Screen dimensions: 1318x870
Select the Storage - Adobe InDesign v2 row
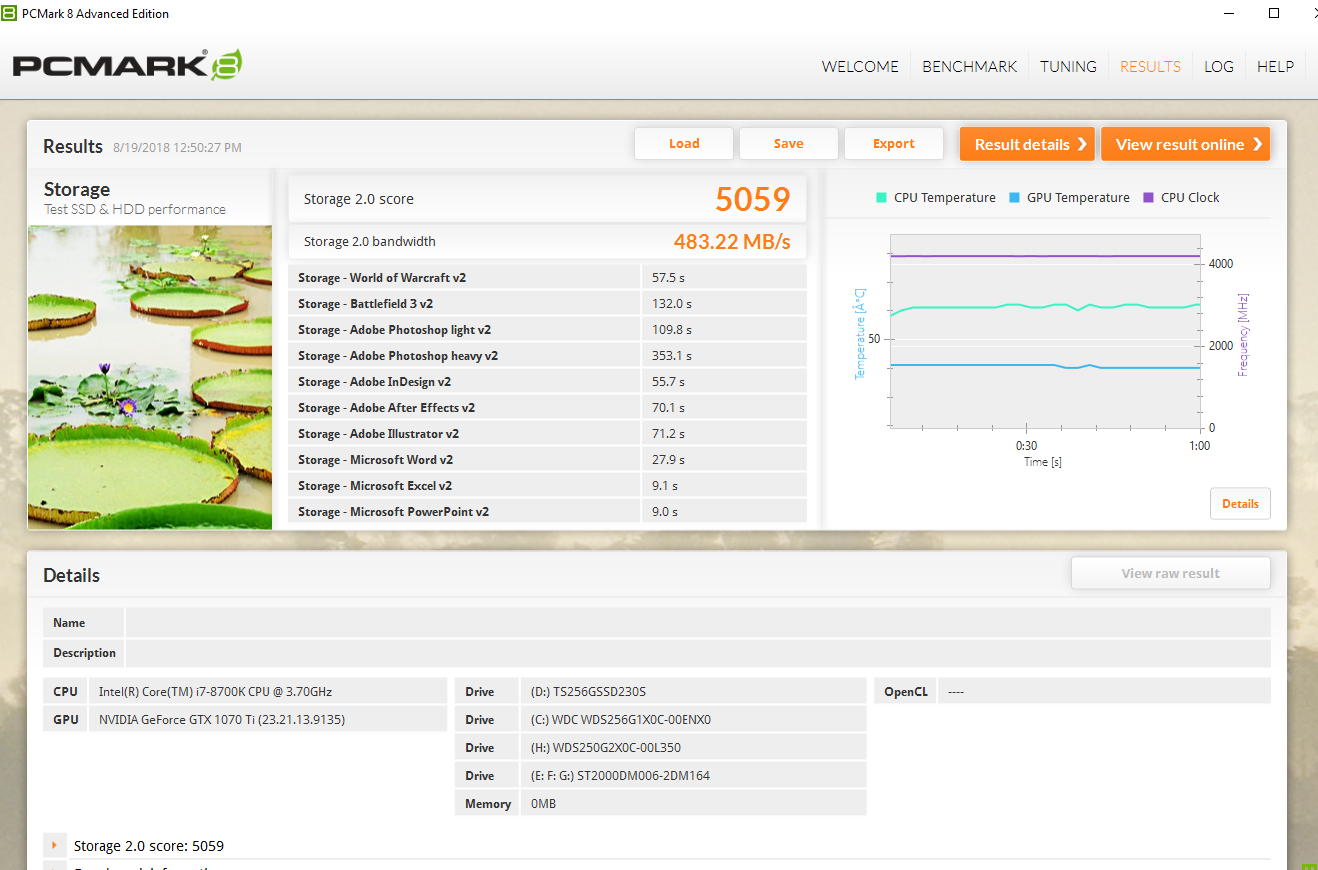tap(547, 381)
